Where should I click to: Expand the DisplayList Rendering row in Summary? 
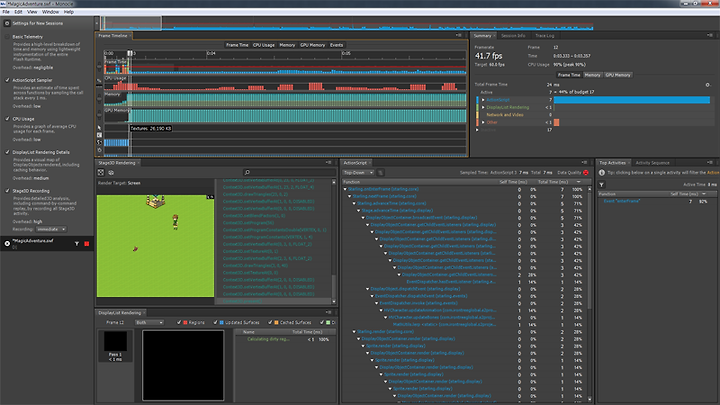tap(483, 107)
